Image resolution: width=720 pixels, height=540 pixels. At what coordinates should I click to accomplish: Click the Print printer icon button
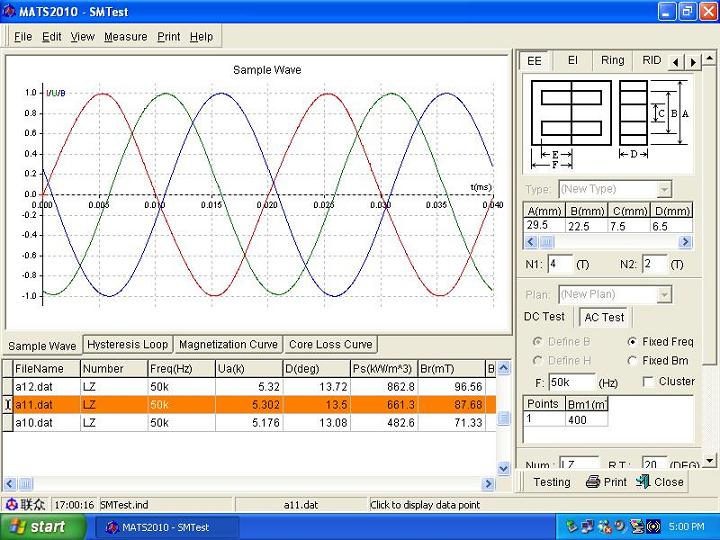point(592,482)
